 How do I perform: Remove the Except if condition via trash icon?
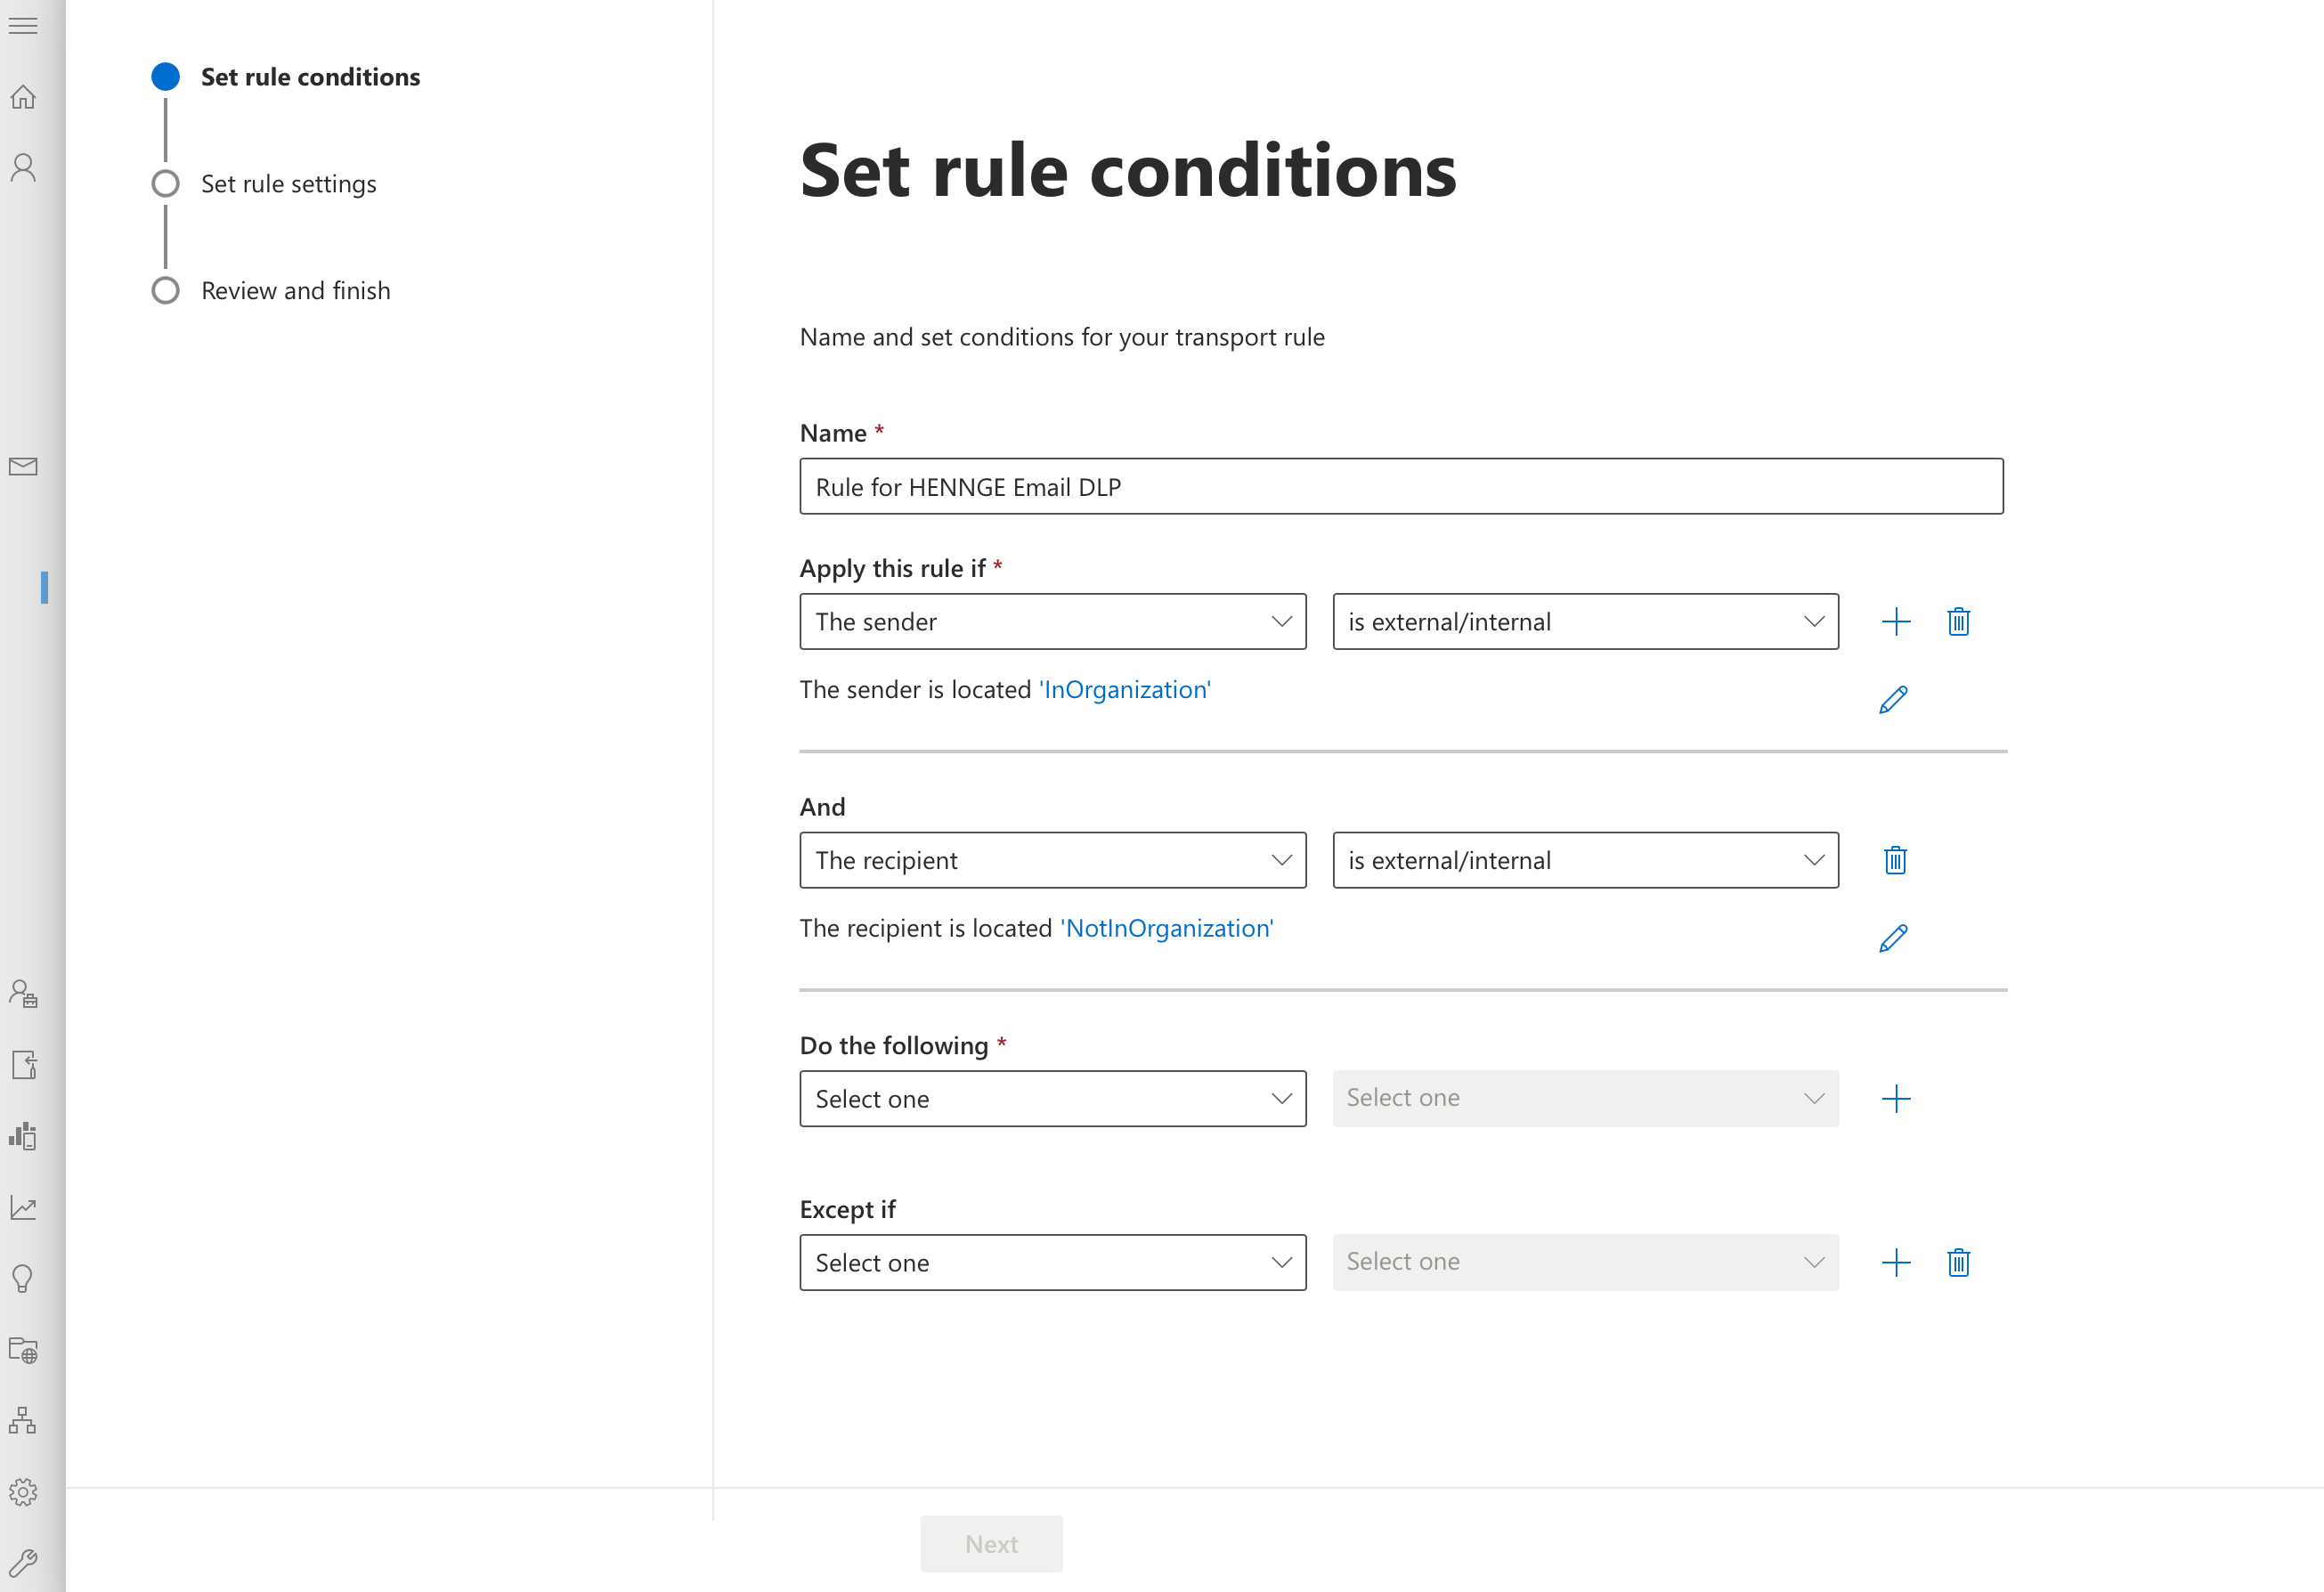(1959, 1263)
